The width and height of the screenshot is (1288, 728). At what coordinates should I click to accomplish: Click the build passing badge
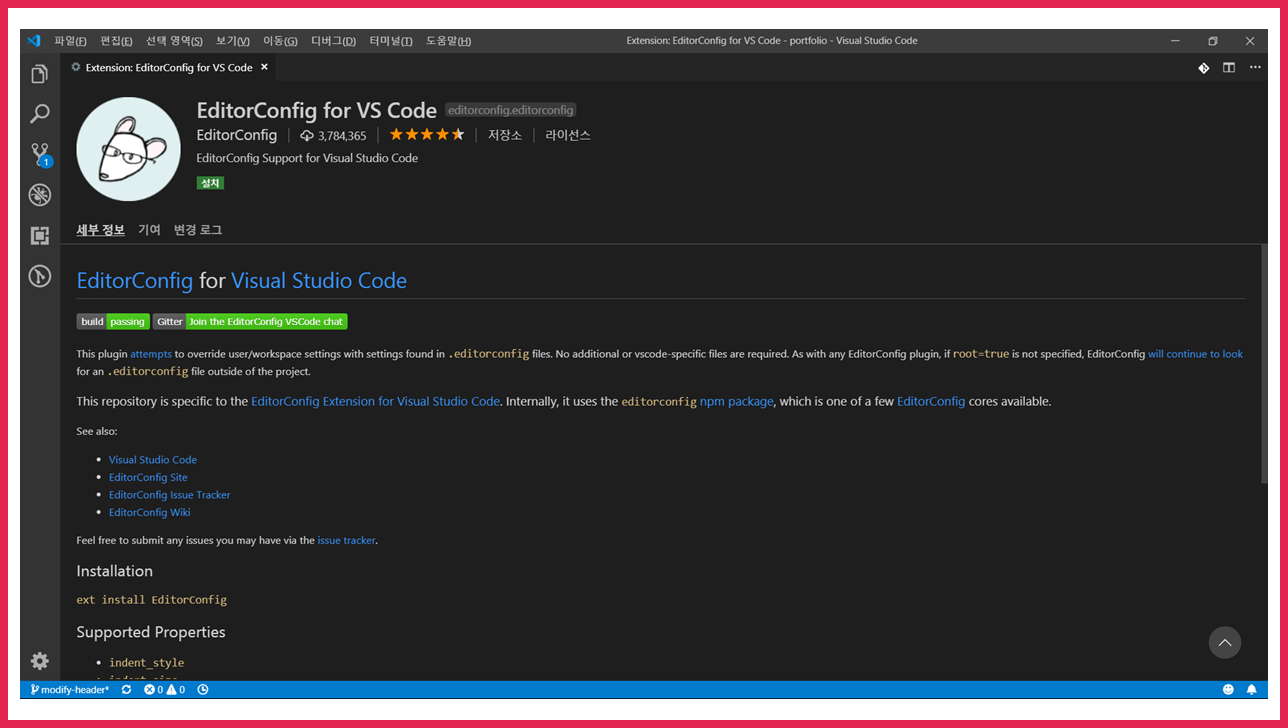click(113, 321)
